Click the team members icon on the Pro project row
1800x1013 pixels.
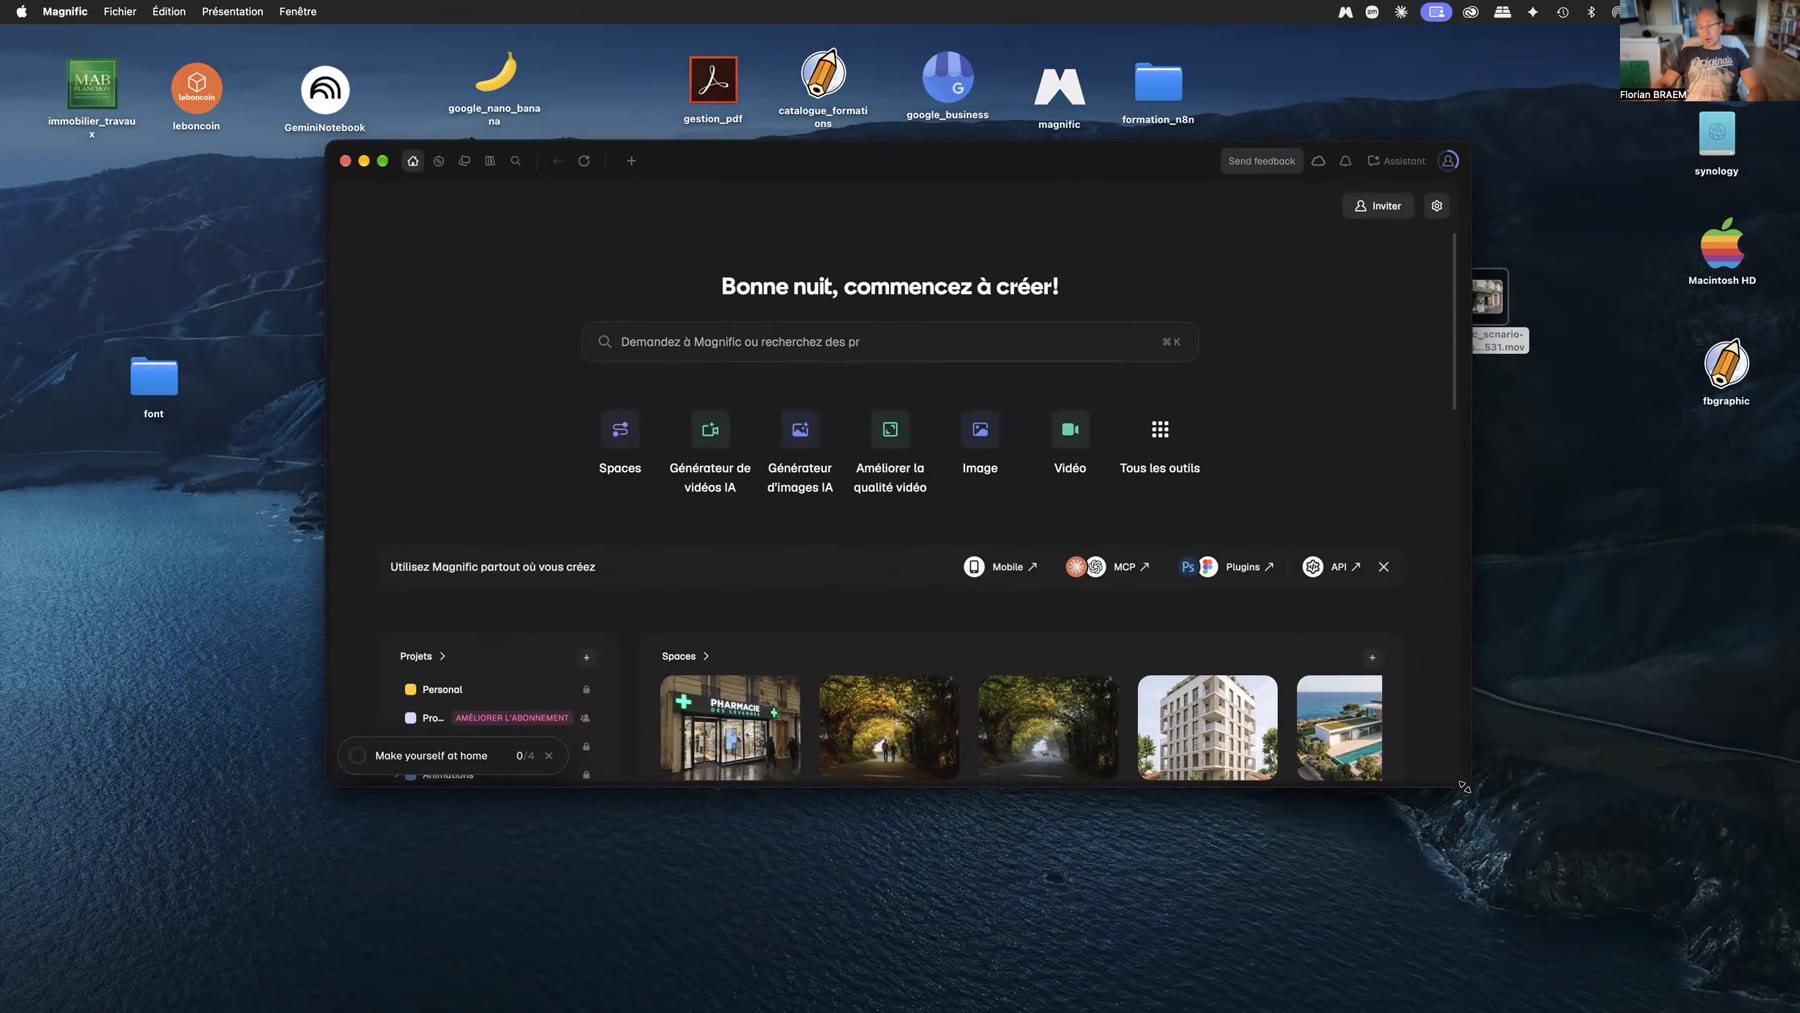pos(586,718)
